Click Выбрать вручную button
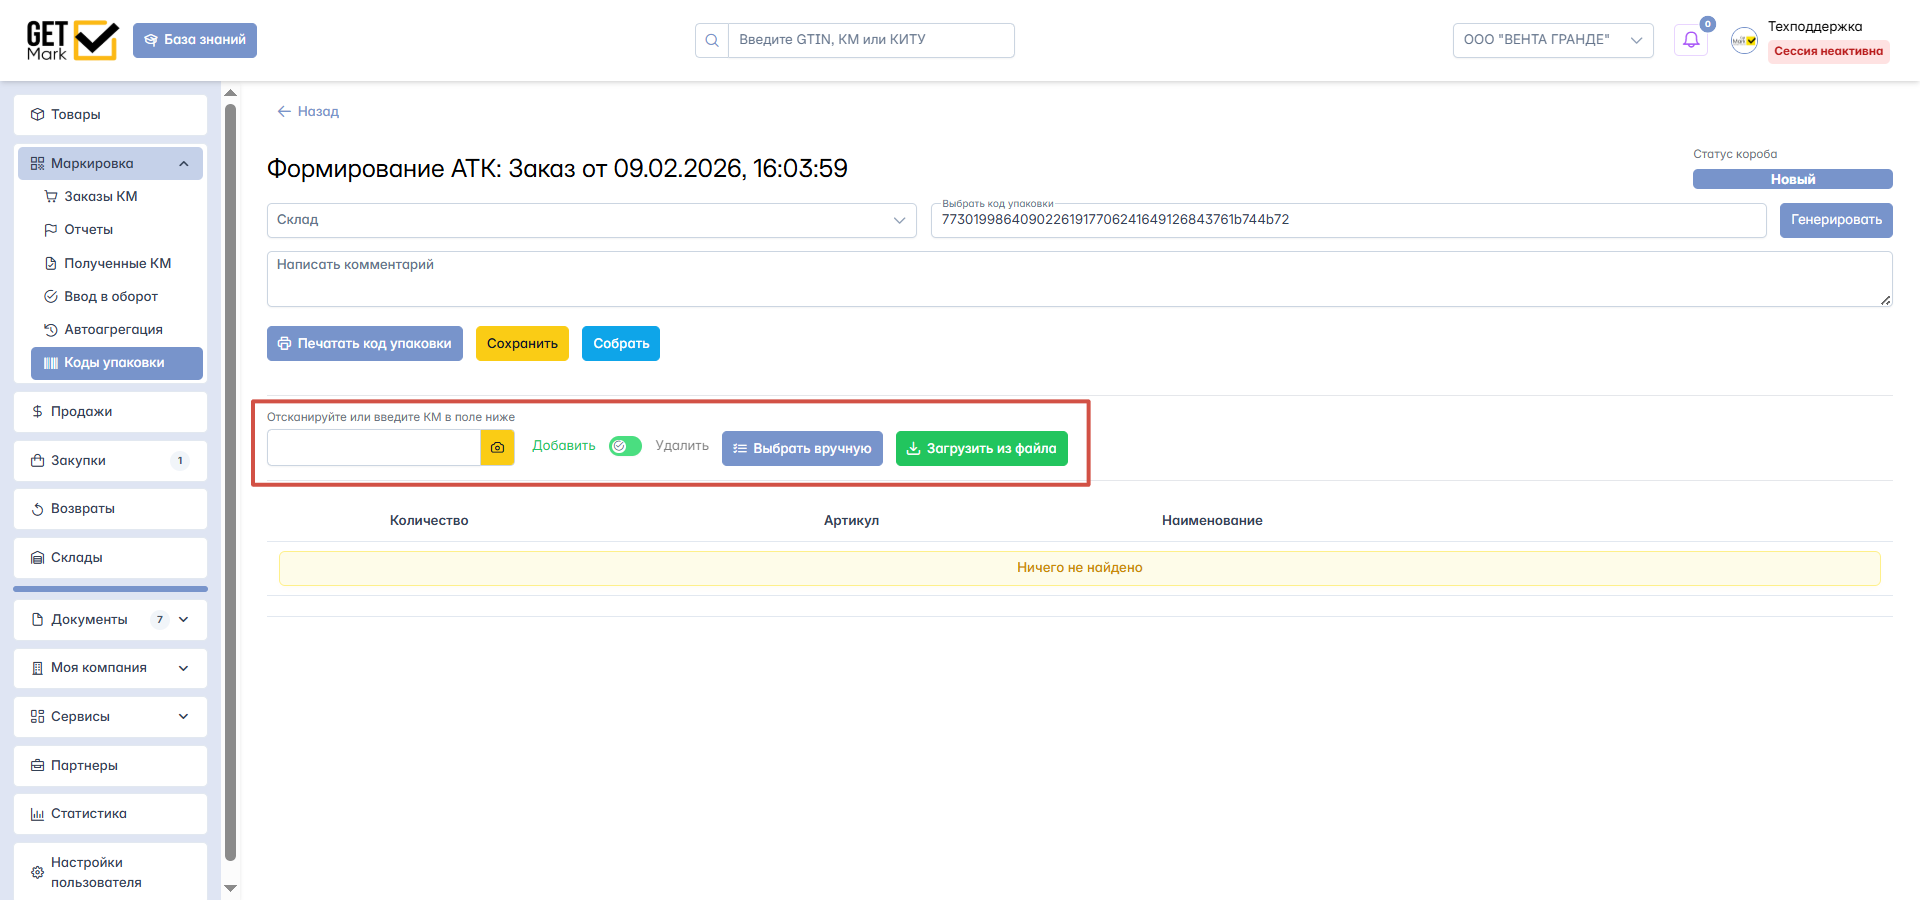Image resolution: width=1920 pixels, height=900 pixels. pyautogui.click(x=802, y=448)
